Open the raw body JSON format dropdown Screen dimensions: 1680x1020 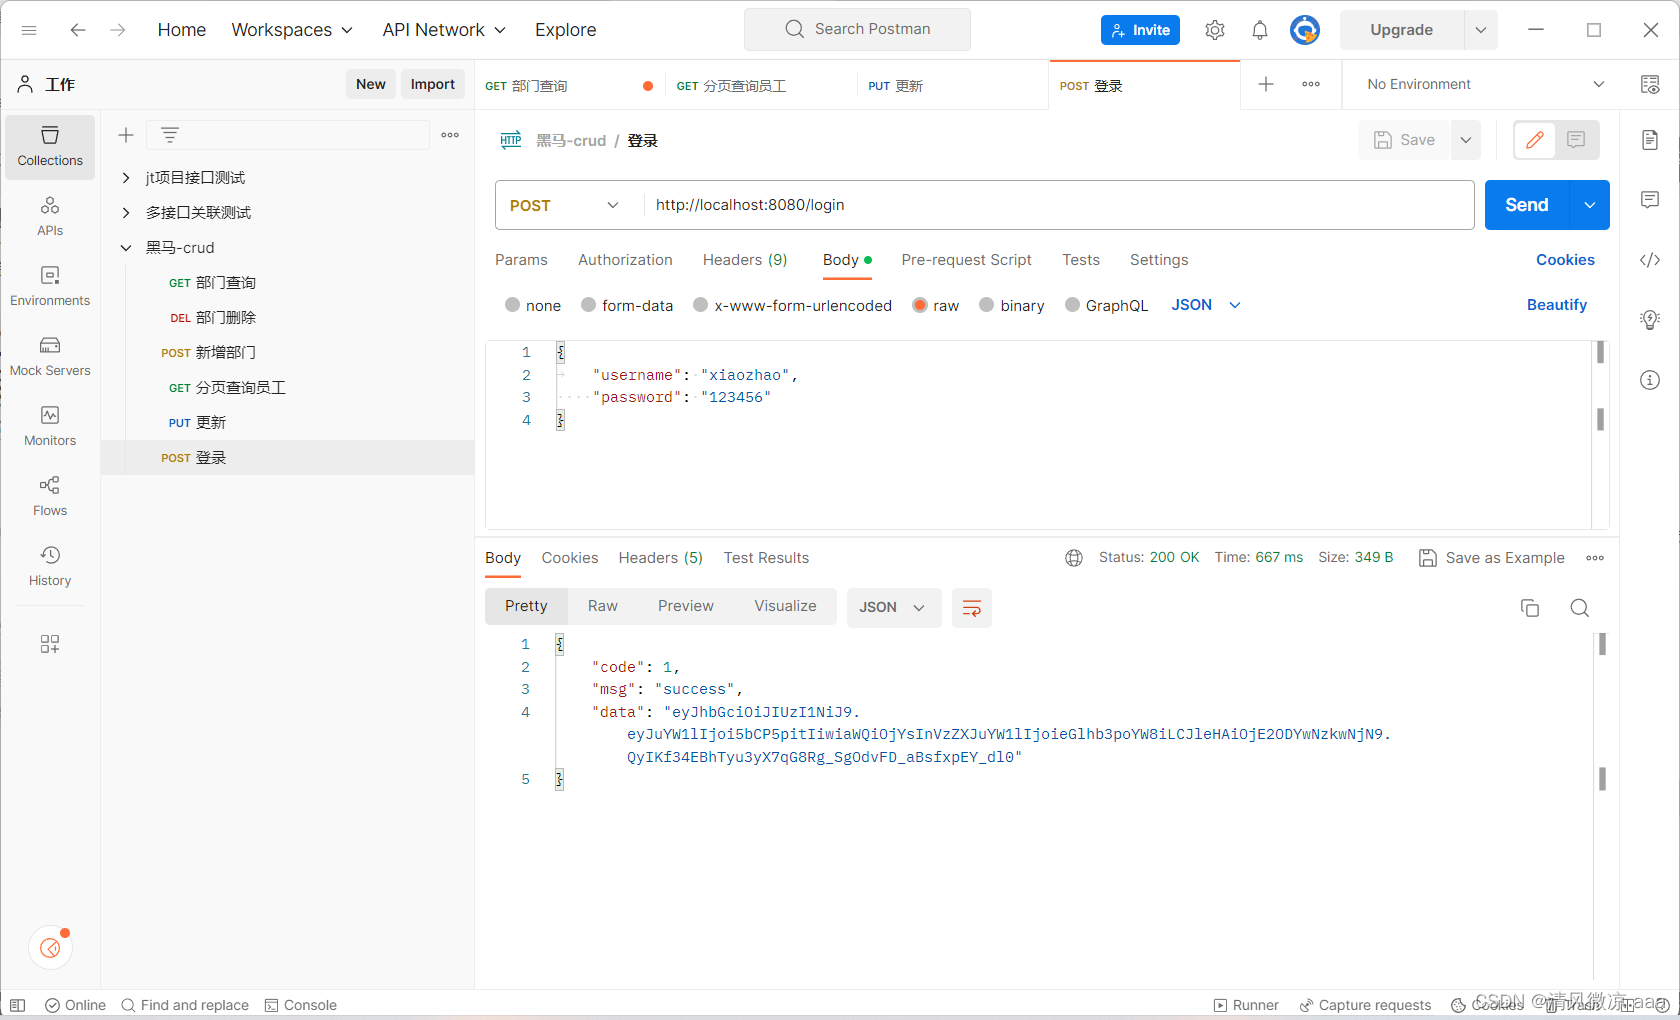click(1206, 305)
